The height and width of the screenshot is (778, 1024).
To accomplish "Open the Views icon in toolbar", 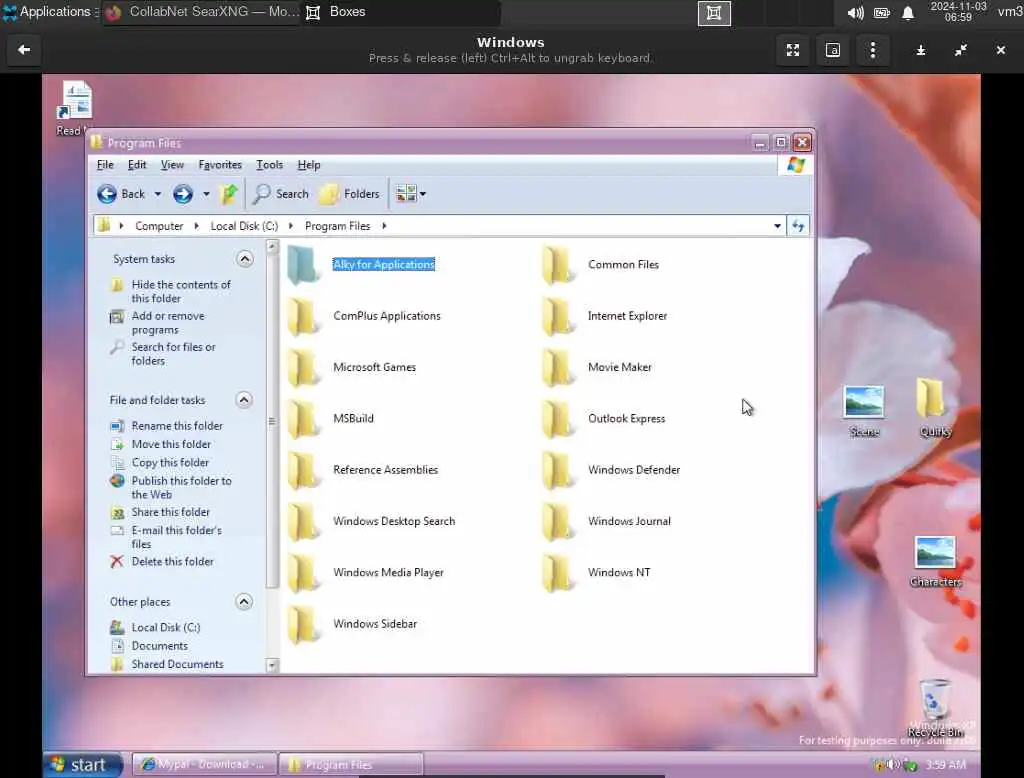I will tap(406, 193).
